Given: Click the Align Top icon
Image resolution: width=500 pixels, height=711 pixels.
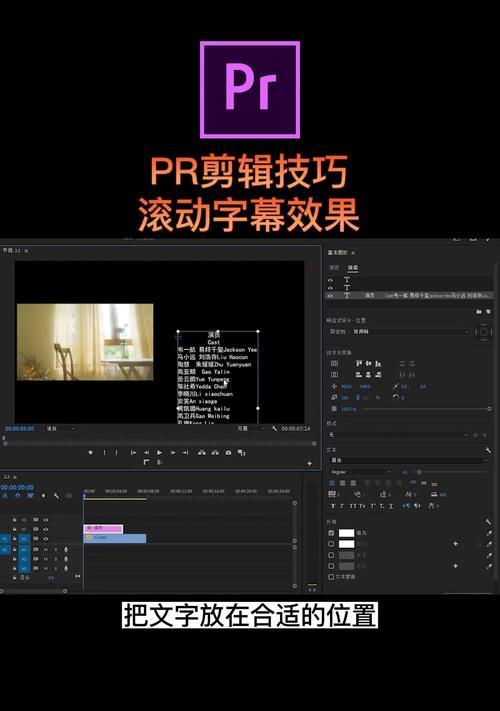Looking at the screenshot, I should tap(359, 364).
